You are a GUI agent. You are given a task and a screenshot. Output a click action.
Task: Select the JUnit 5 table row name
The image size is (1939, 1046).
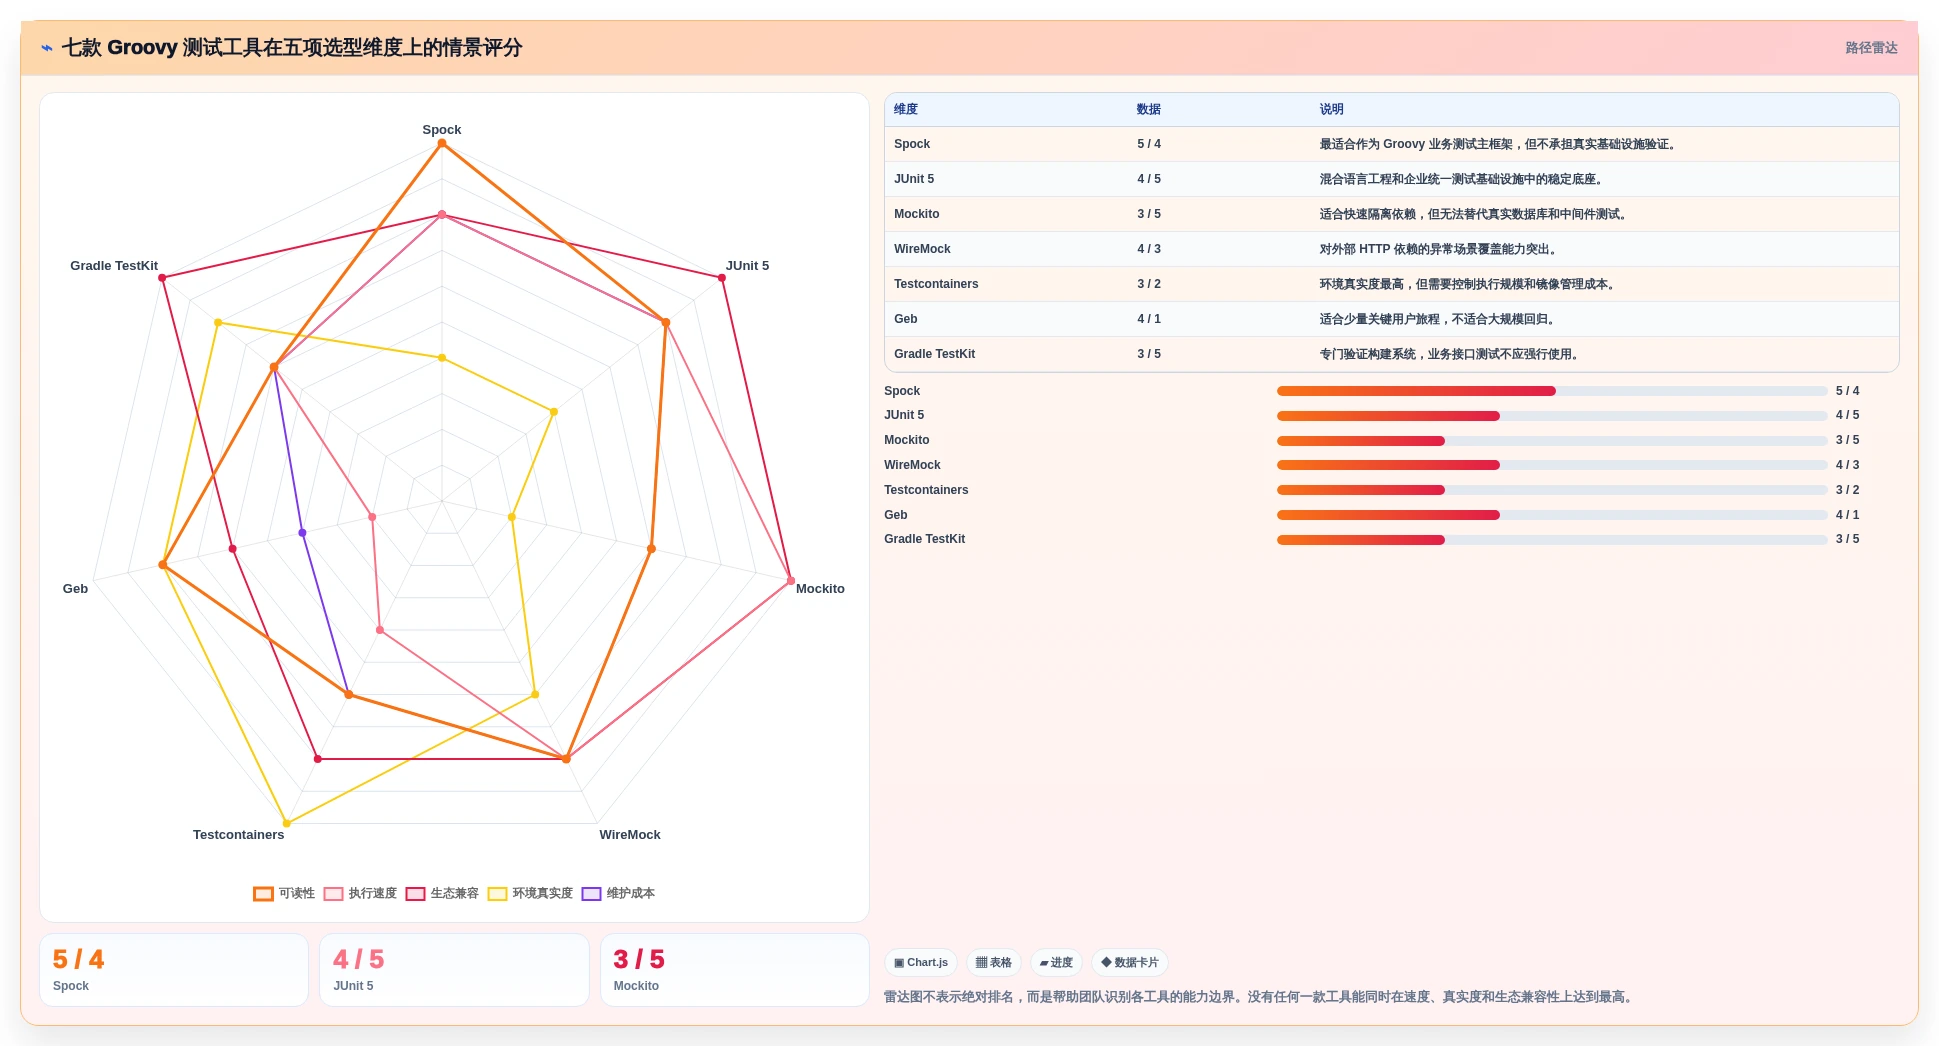pos(914,179)
